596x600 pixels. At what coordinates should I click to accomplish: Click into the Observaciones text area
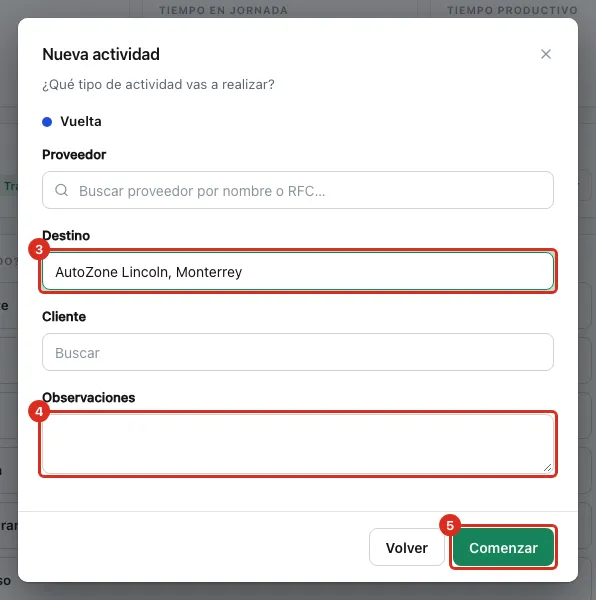click(298, 444)
